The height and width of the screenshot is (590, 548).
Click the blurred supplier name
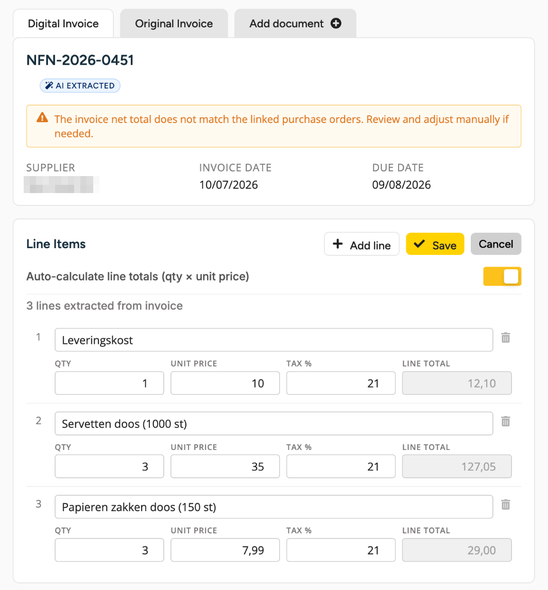[61, 185]
